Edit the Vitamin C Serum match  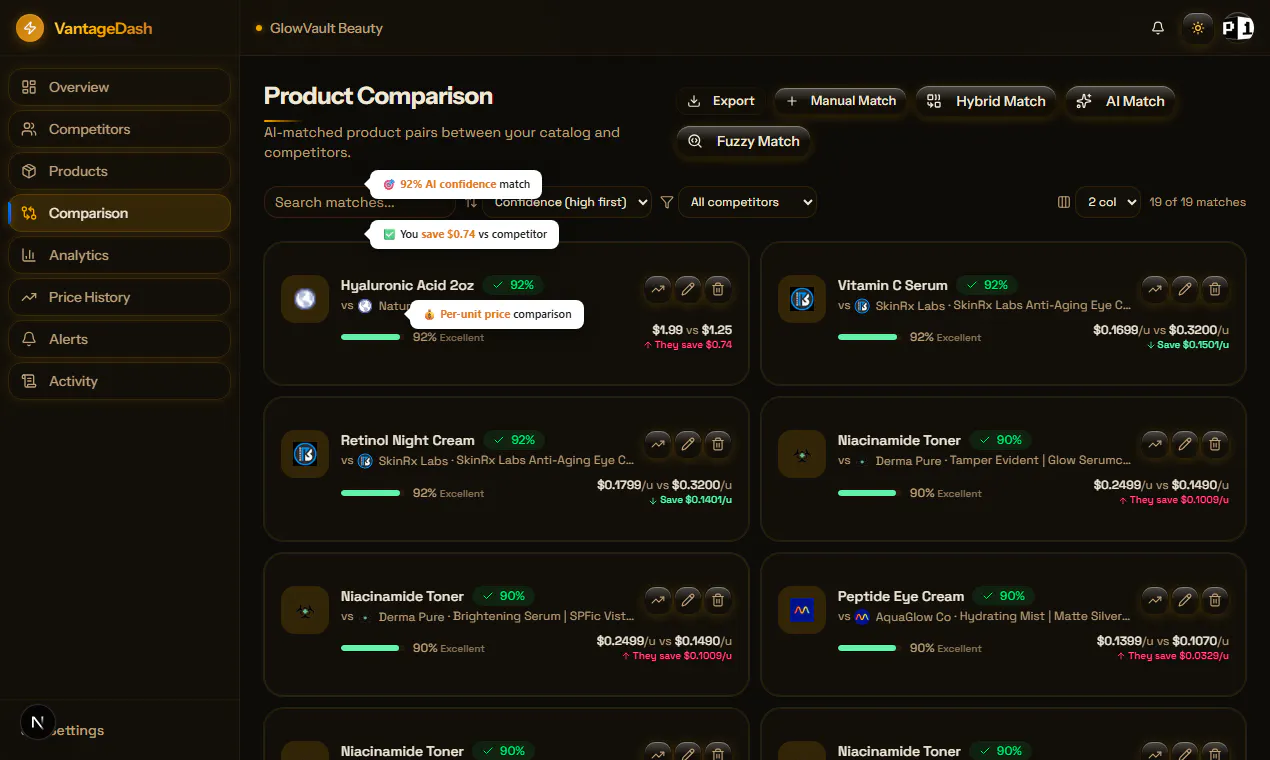coord(1185,289)
